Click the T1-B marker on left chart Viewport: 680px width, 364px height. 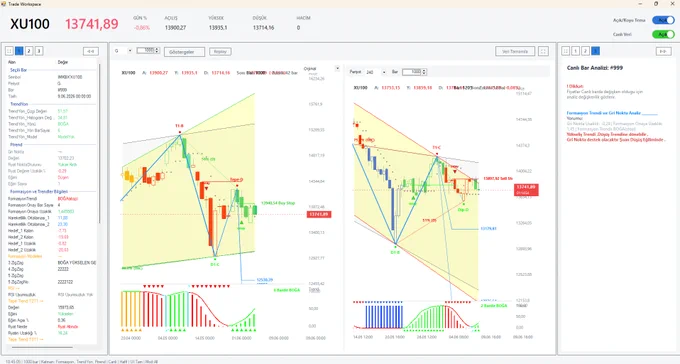180,126
